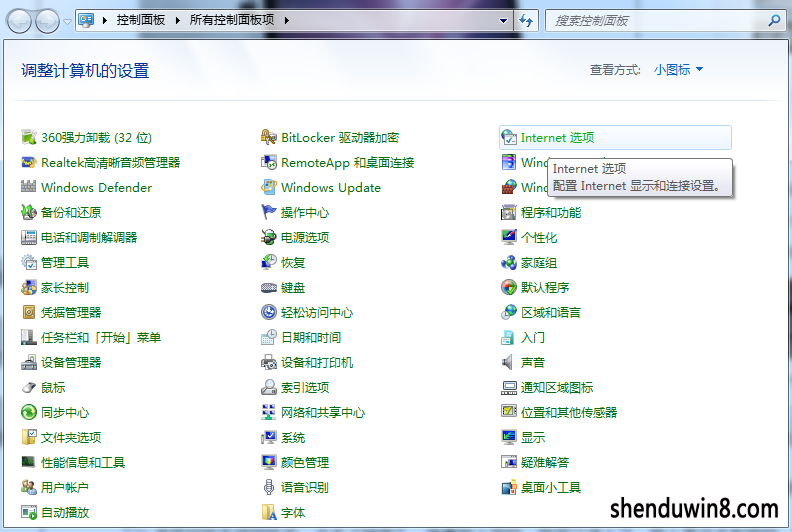This screenshot has width=792, height=532.
Task: Click control panel icon in address bar
Action: coord(86,20)
